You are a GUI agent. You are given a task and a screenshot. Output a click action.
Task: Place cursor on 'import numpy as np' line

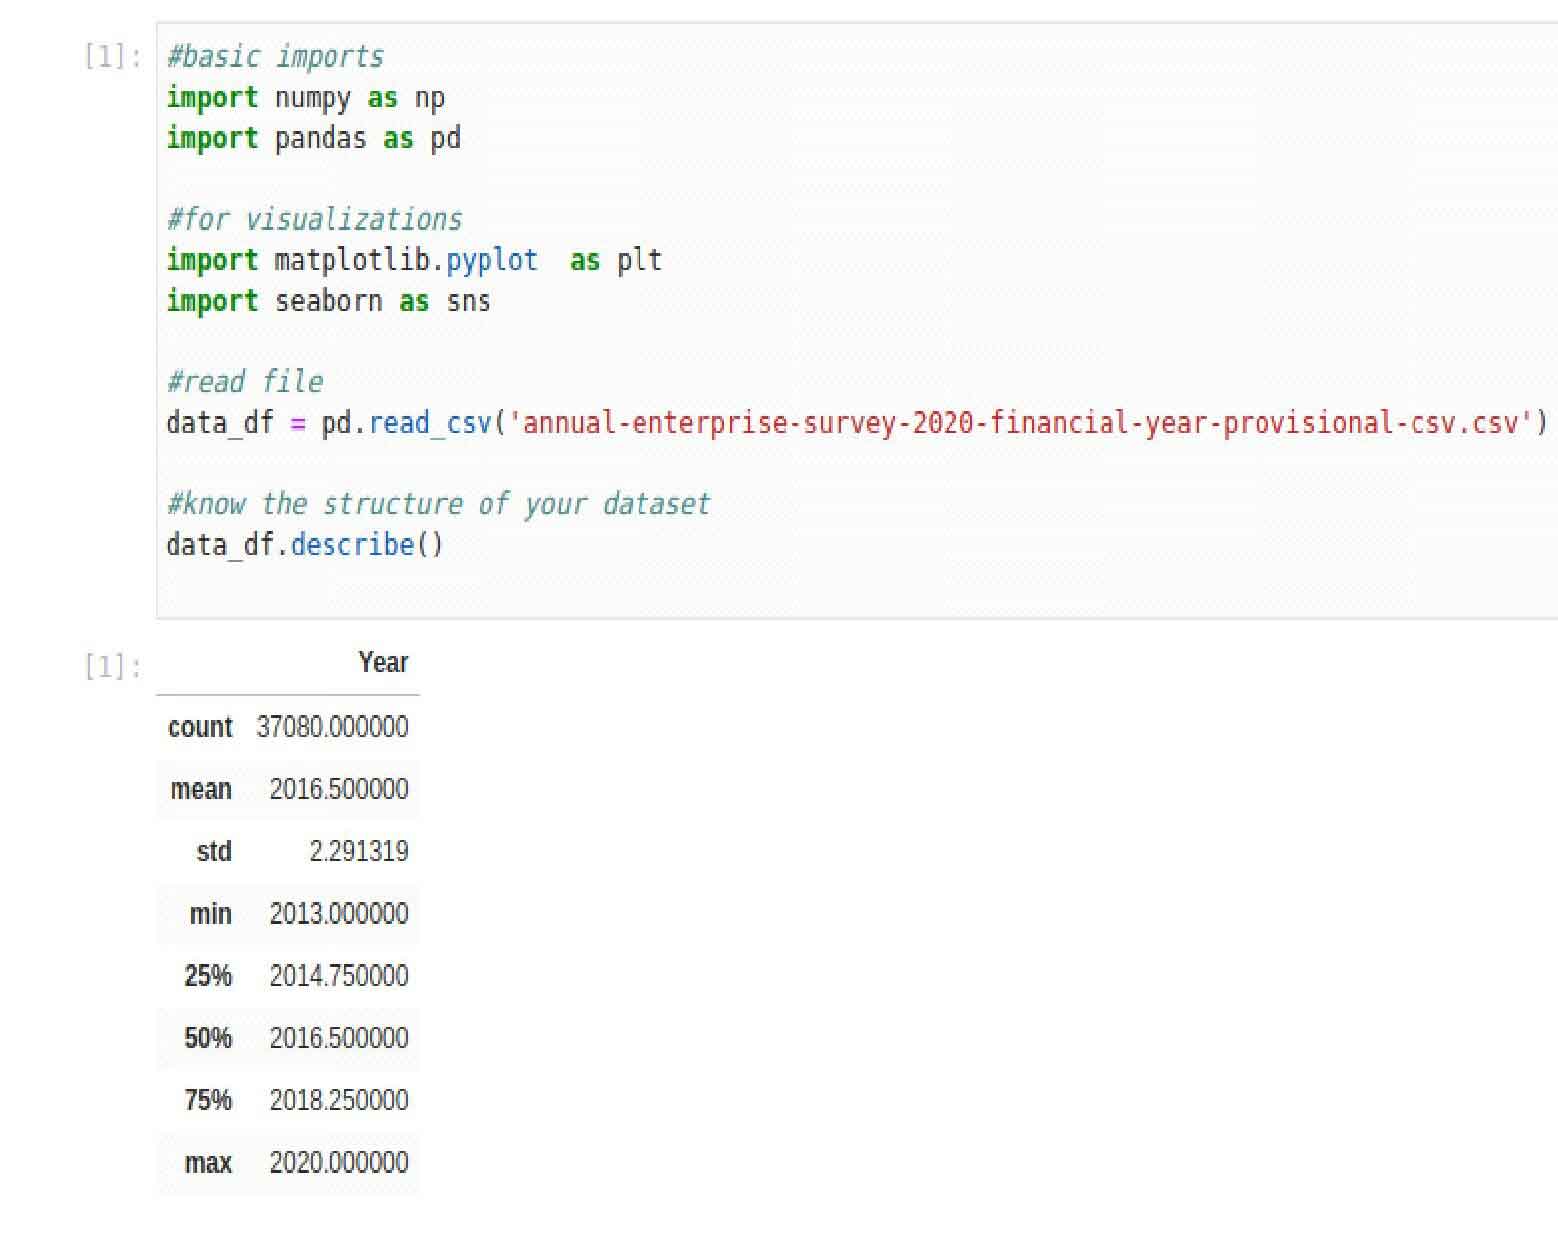pyautogui.click(x=305, y=98)
